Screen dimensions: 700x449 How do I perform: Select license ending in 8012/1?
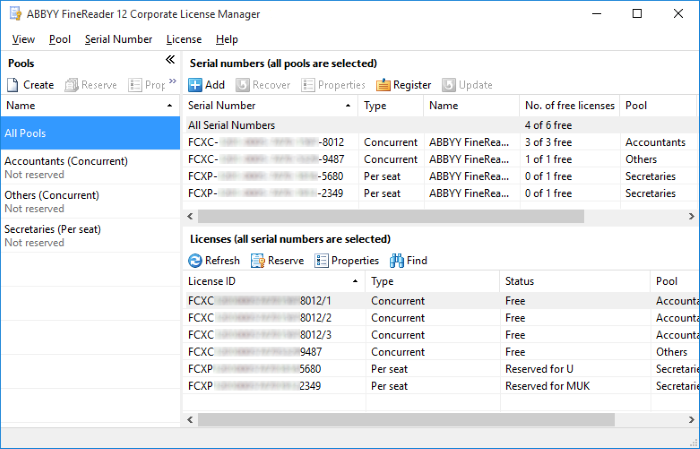coord(441,301)
